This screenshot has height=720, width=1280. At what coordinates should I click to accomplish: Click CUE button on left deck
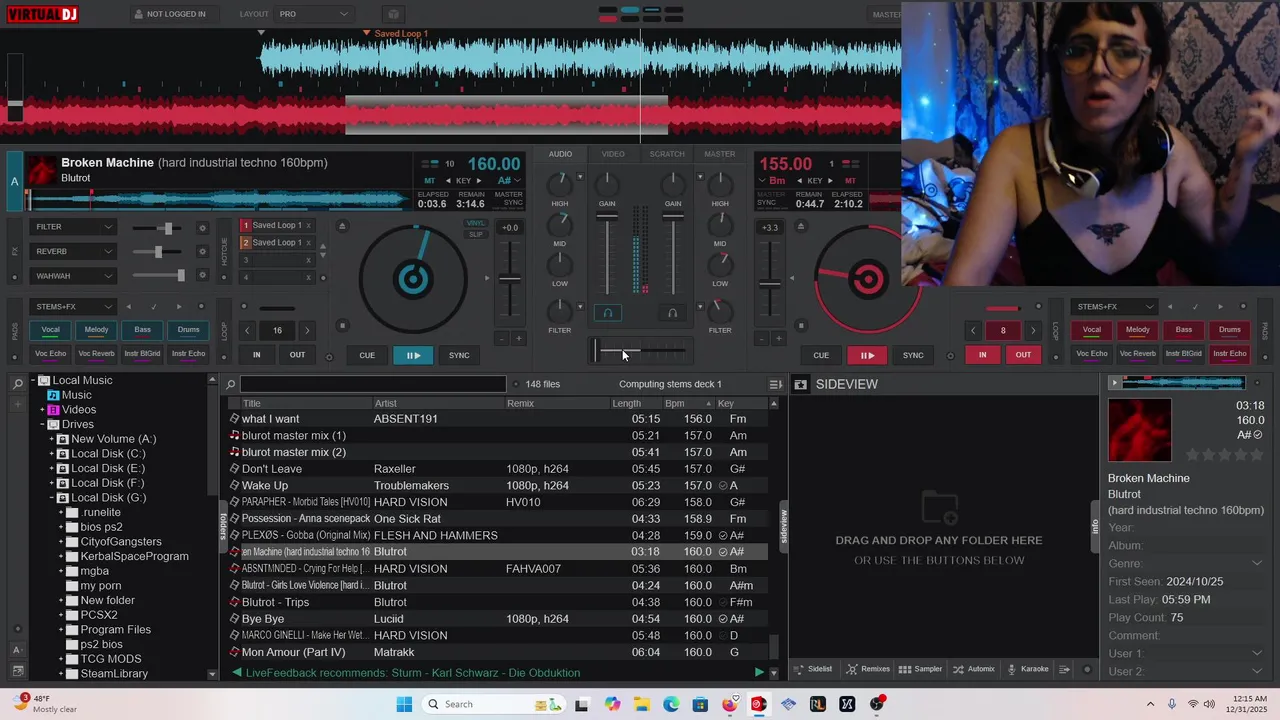(367, 355)
